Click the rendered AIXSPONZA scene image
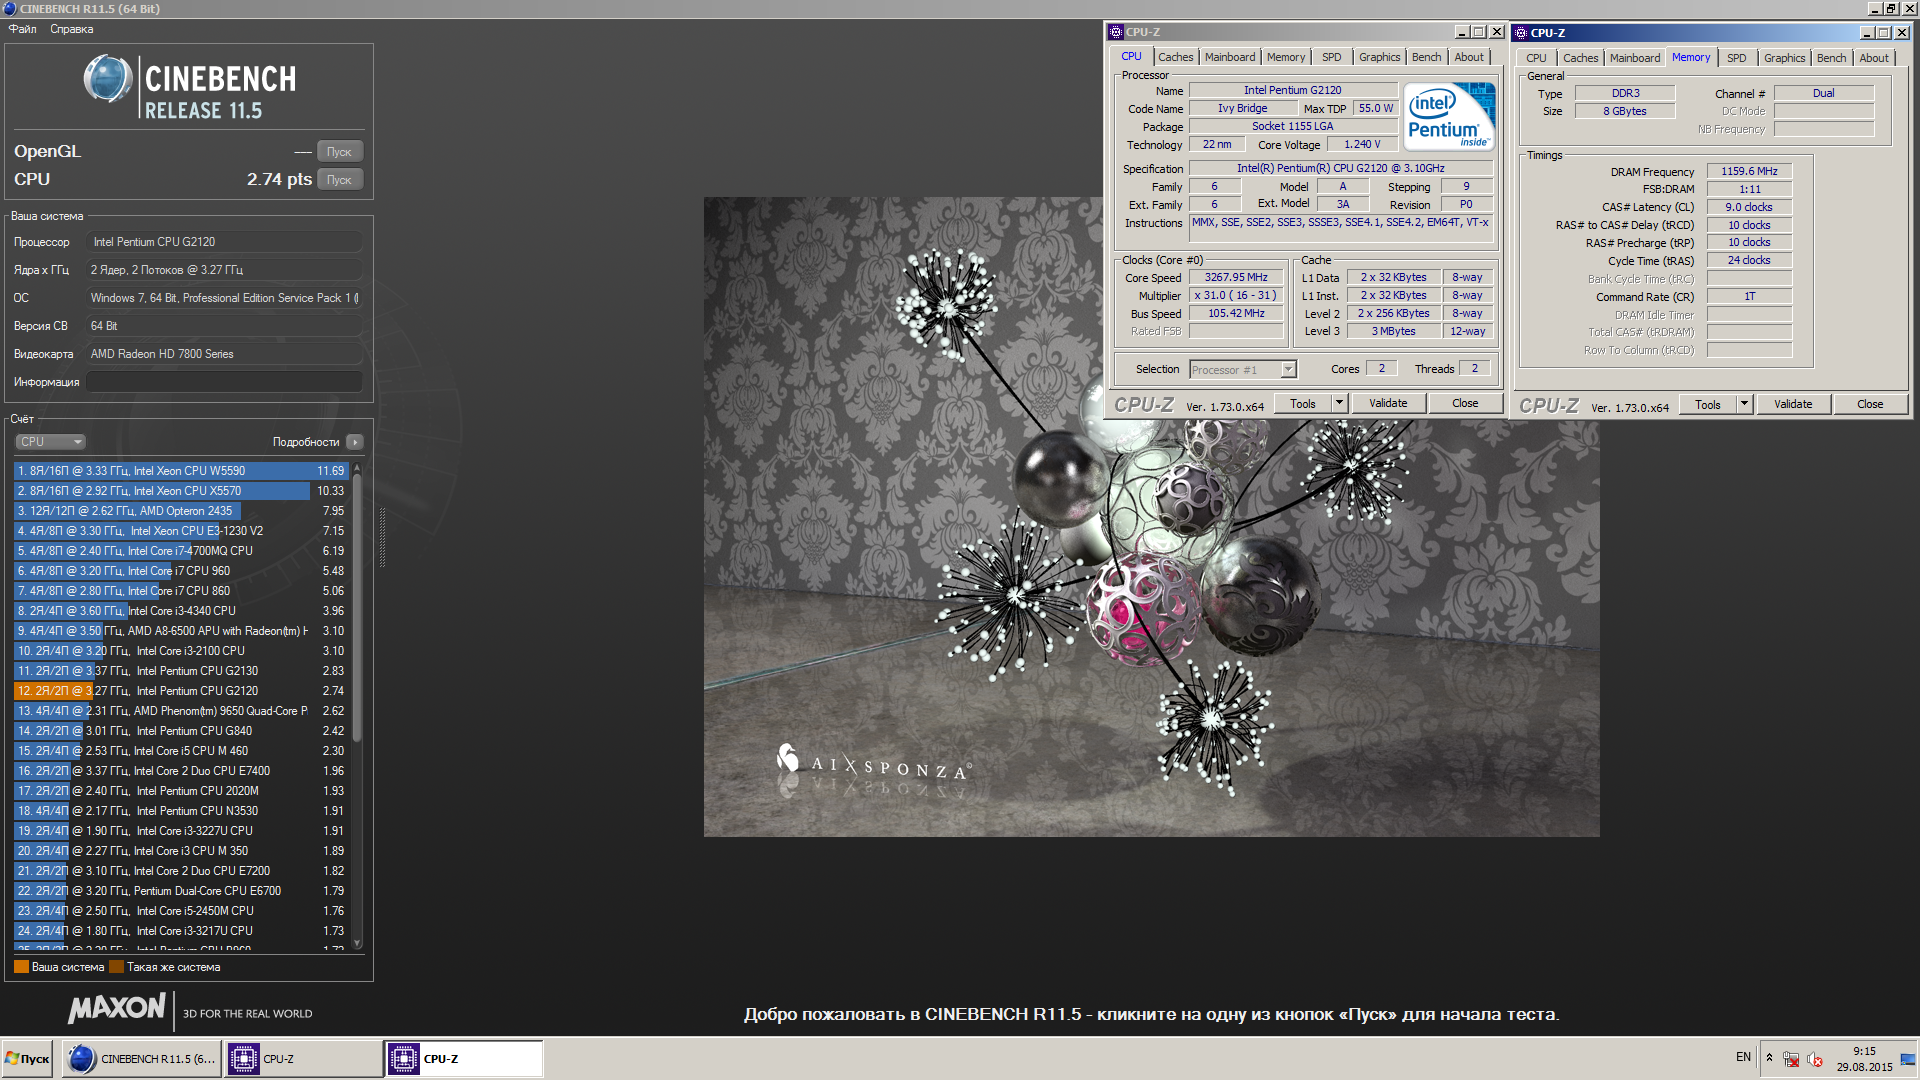This screenshot has height=1080, width=1920. (x=1151, y=517)
